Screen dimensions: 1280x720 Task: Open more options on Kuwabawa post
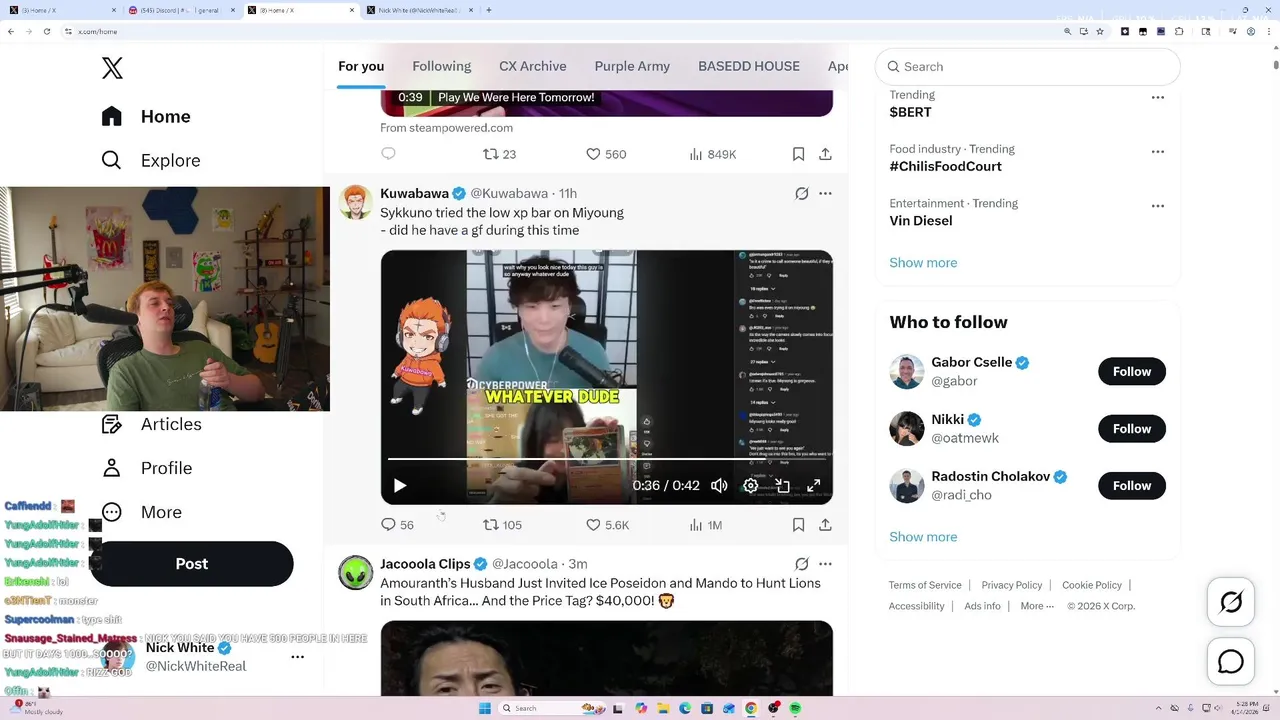(825, 194)
